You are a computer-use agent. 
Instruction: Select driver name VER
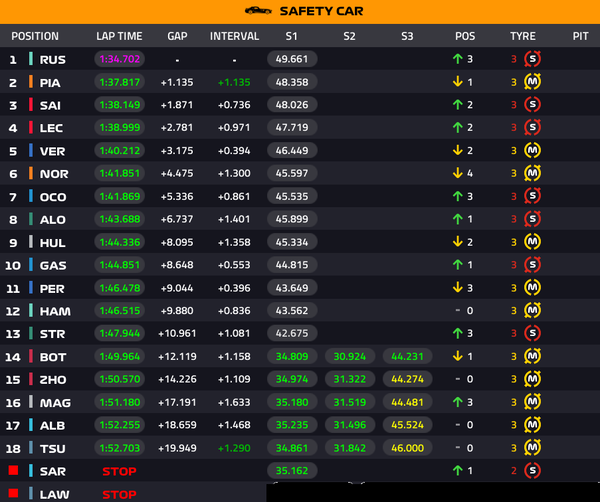52,151
